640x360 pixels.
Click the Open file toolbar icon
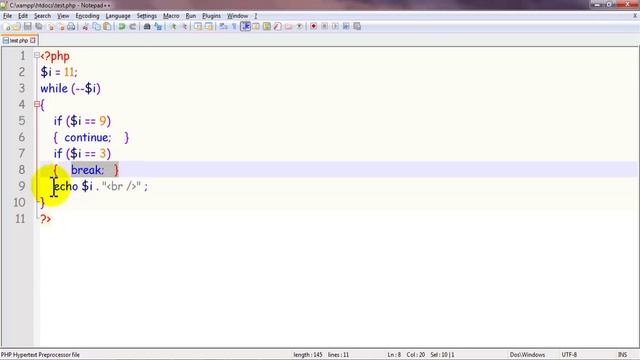(x=17, y=27)
